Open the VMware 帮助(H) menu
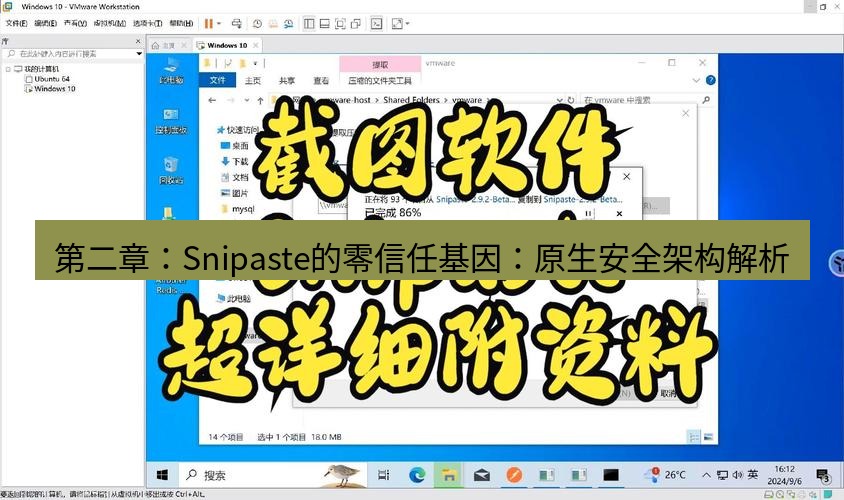The height and width of the screenshot is (500, 844). coord(181,24)
